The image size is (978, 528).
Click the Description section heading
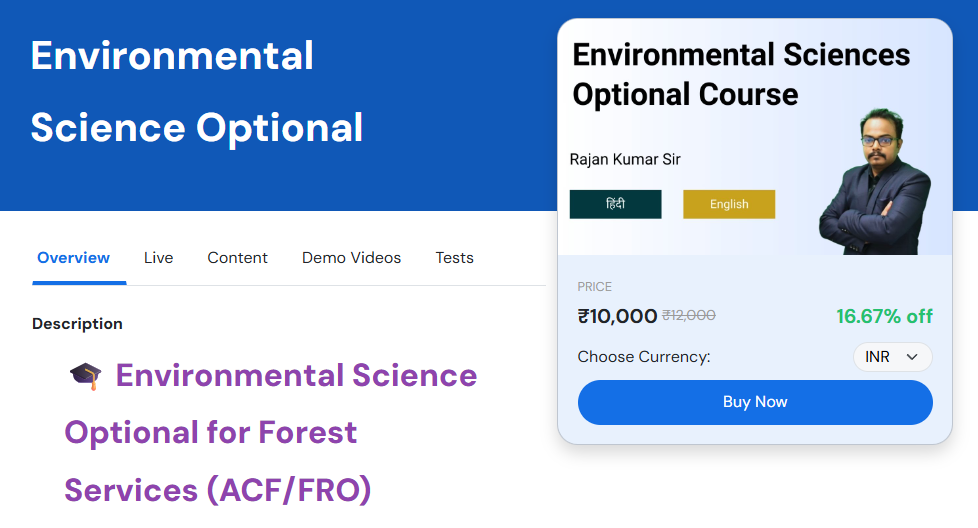tap(77, 324)
